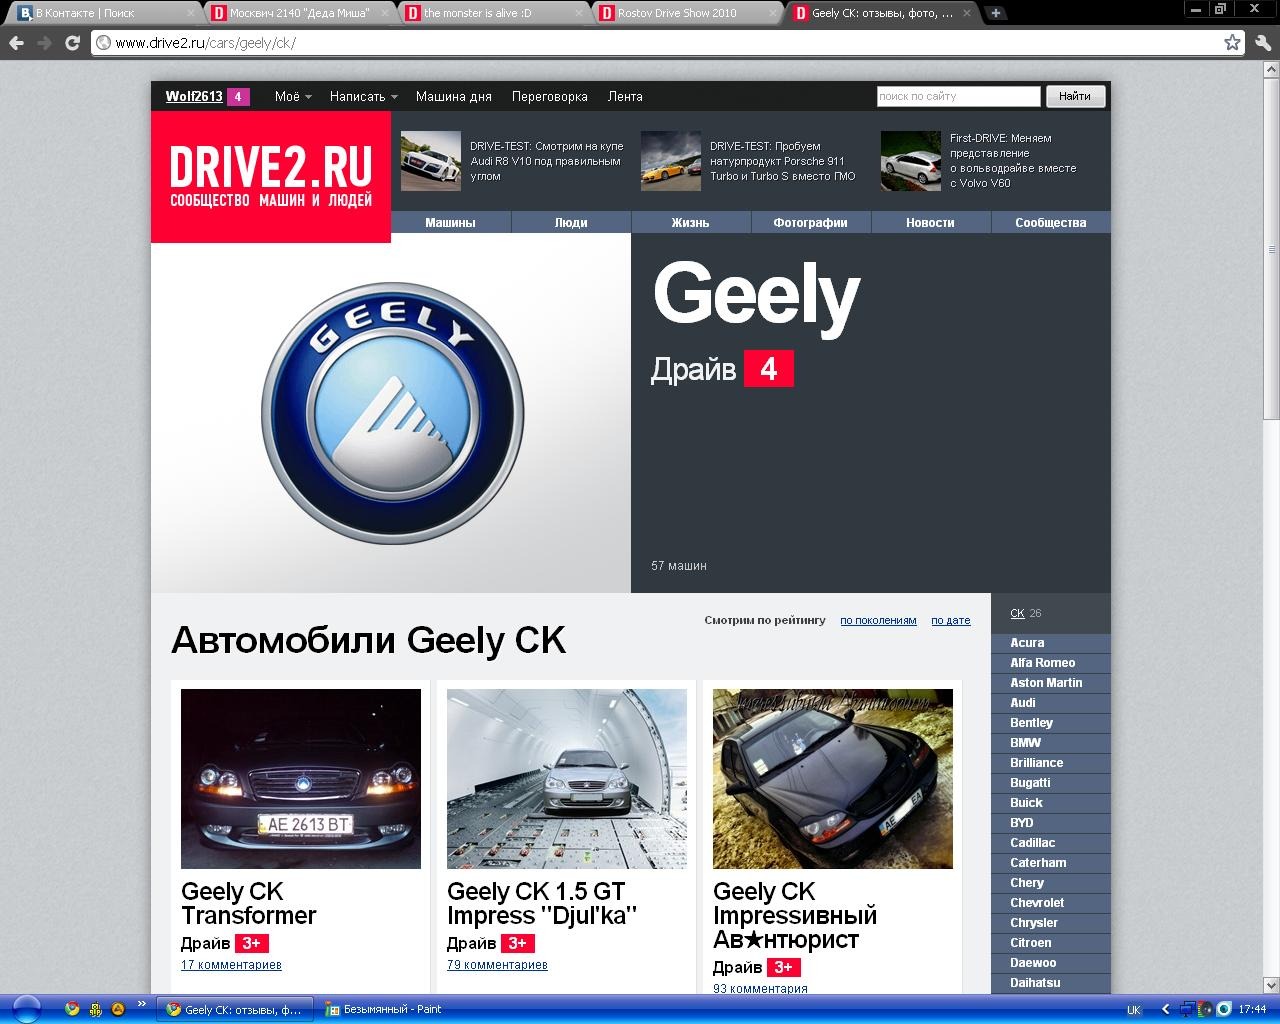Open the Chrome wrench settings menu
Viewport: 1280px width, 1024px height.
pos(1263,43)
